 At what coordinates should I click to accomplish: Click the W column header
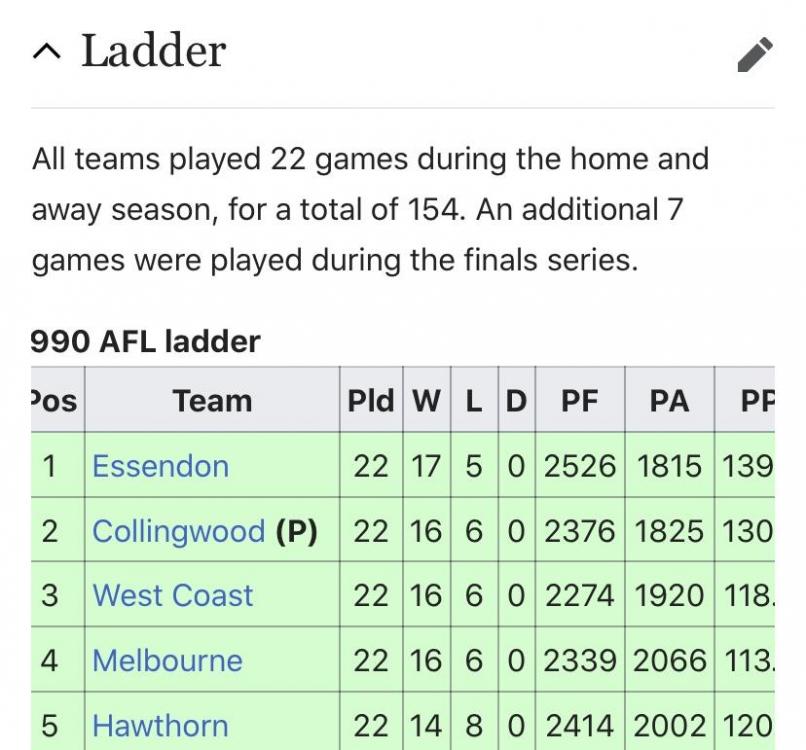427,400
